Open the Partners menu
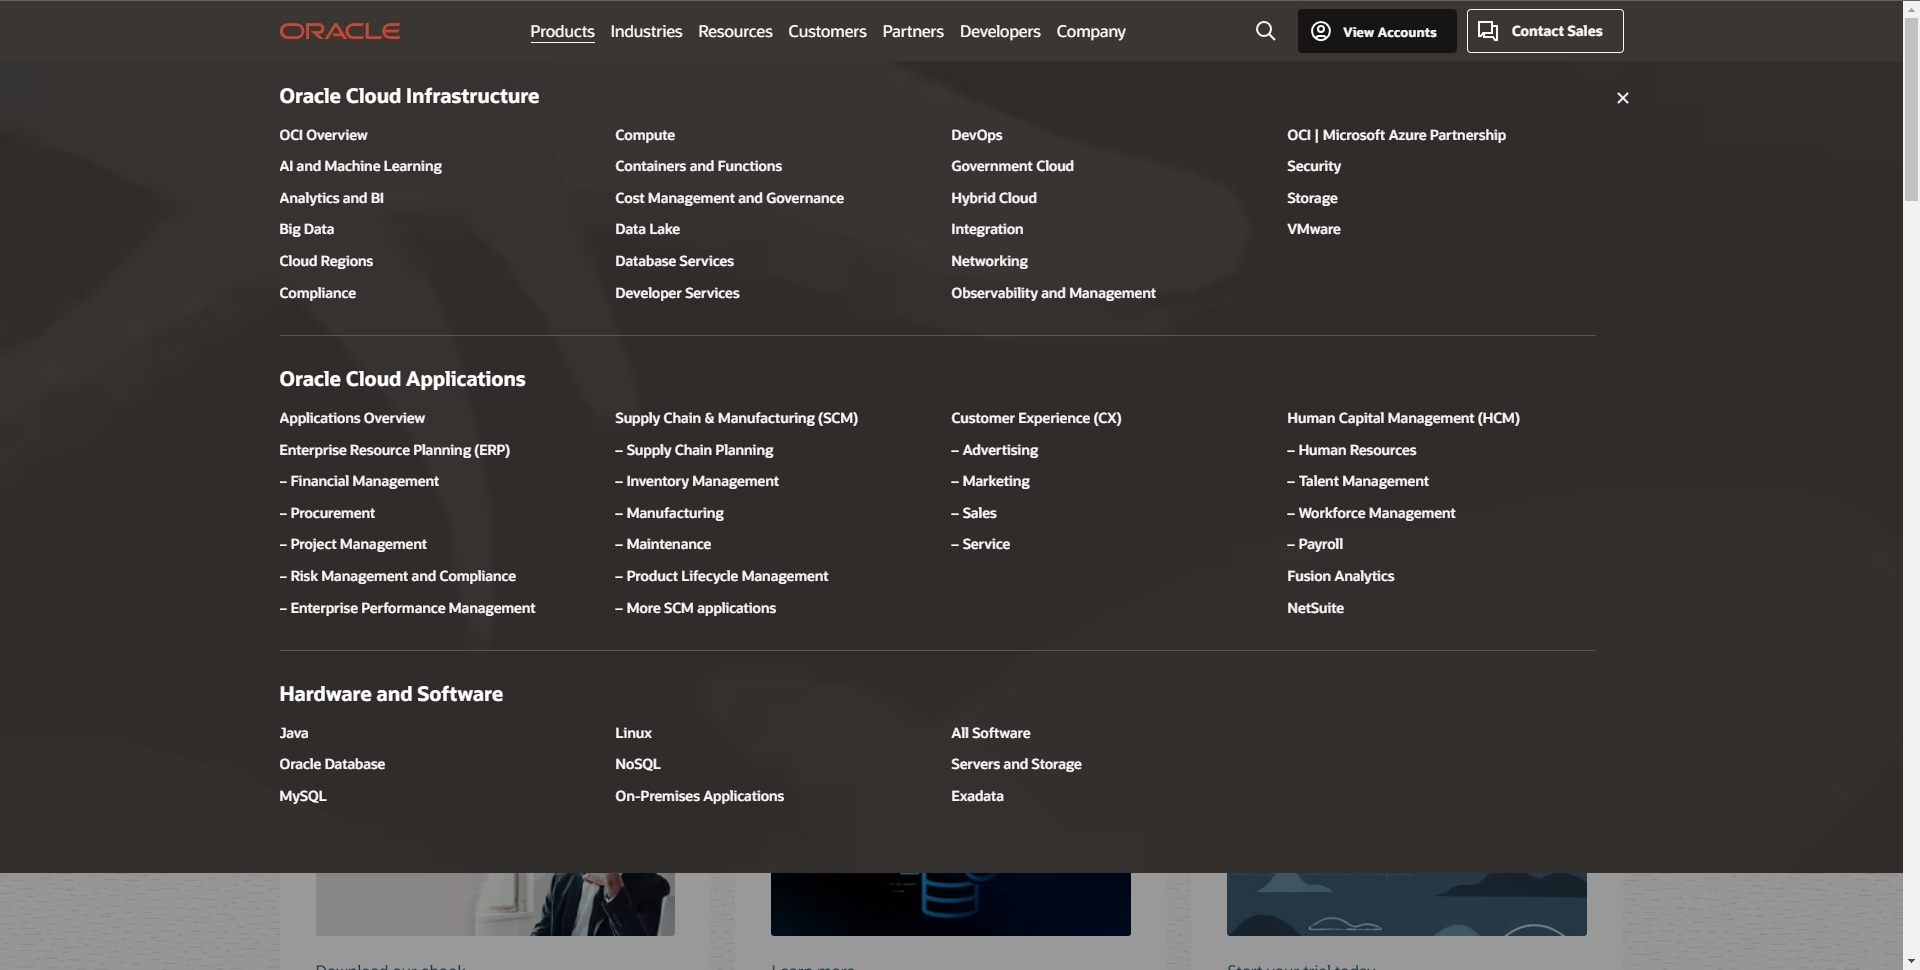Image resolution: width=1920 pixels, height=970 pixels. pos(912,32)
